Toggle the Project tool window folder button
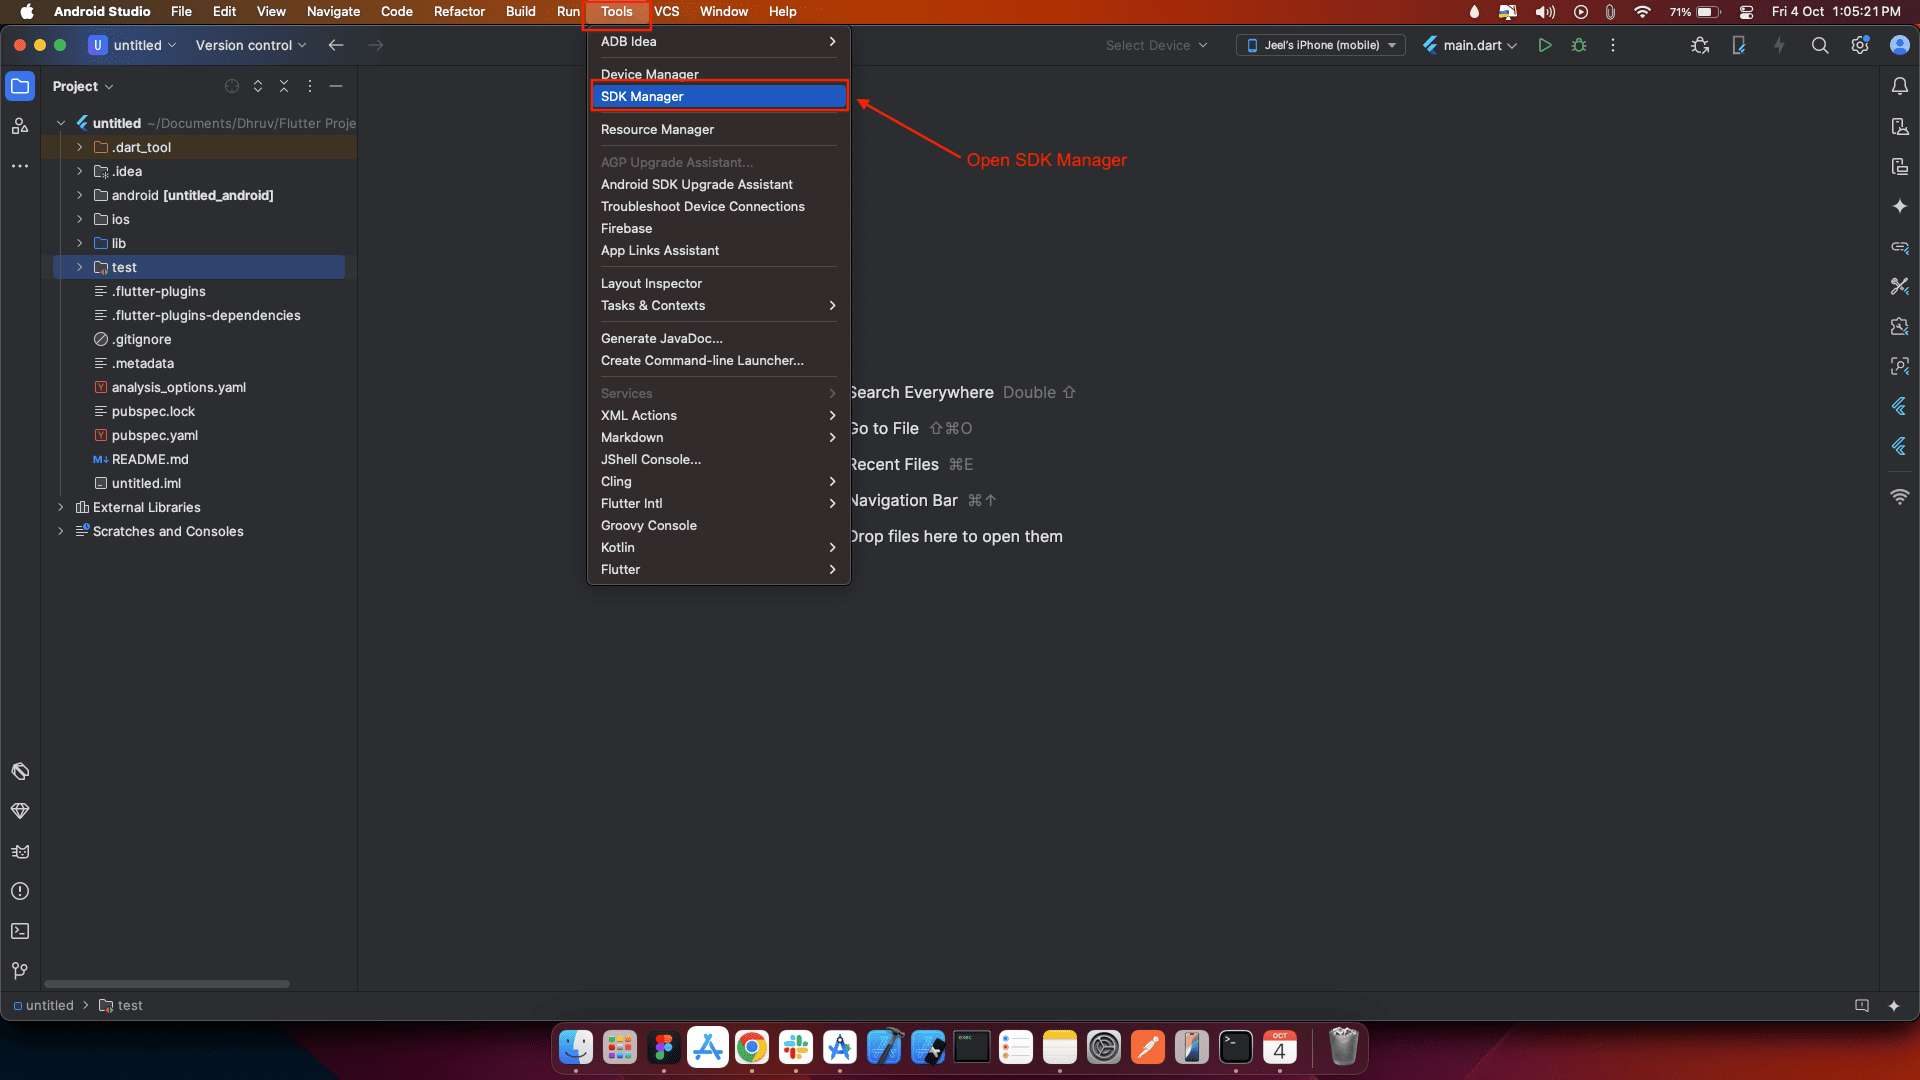Viewport: 1920px width, 1080px height. [x=20, y=86]
